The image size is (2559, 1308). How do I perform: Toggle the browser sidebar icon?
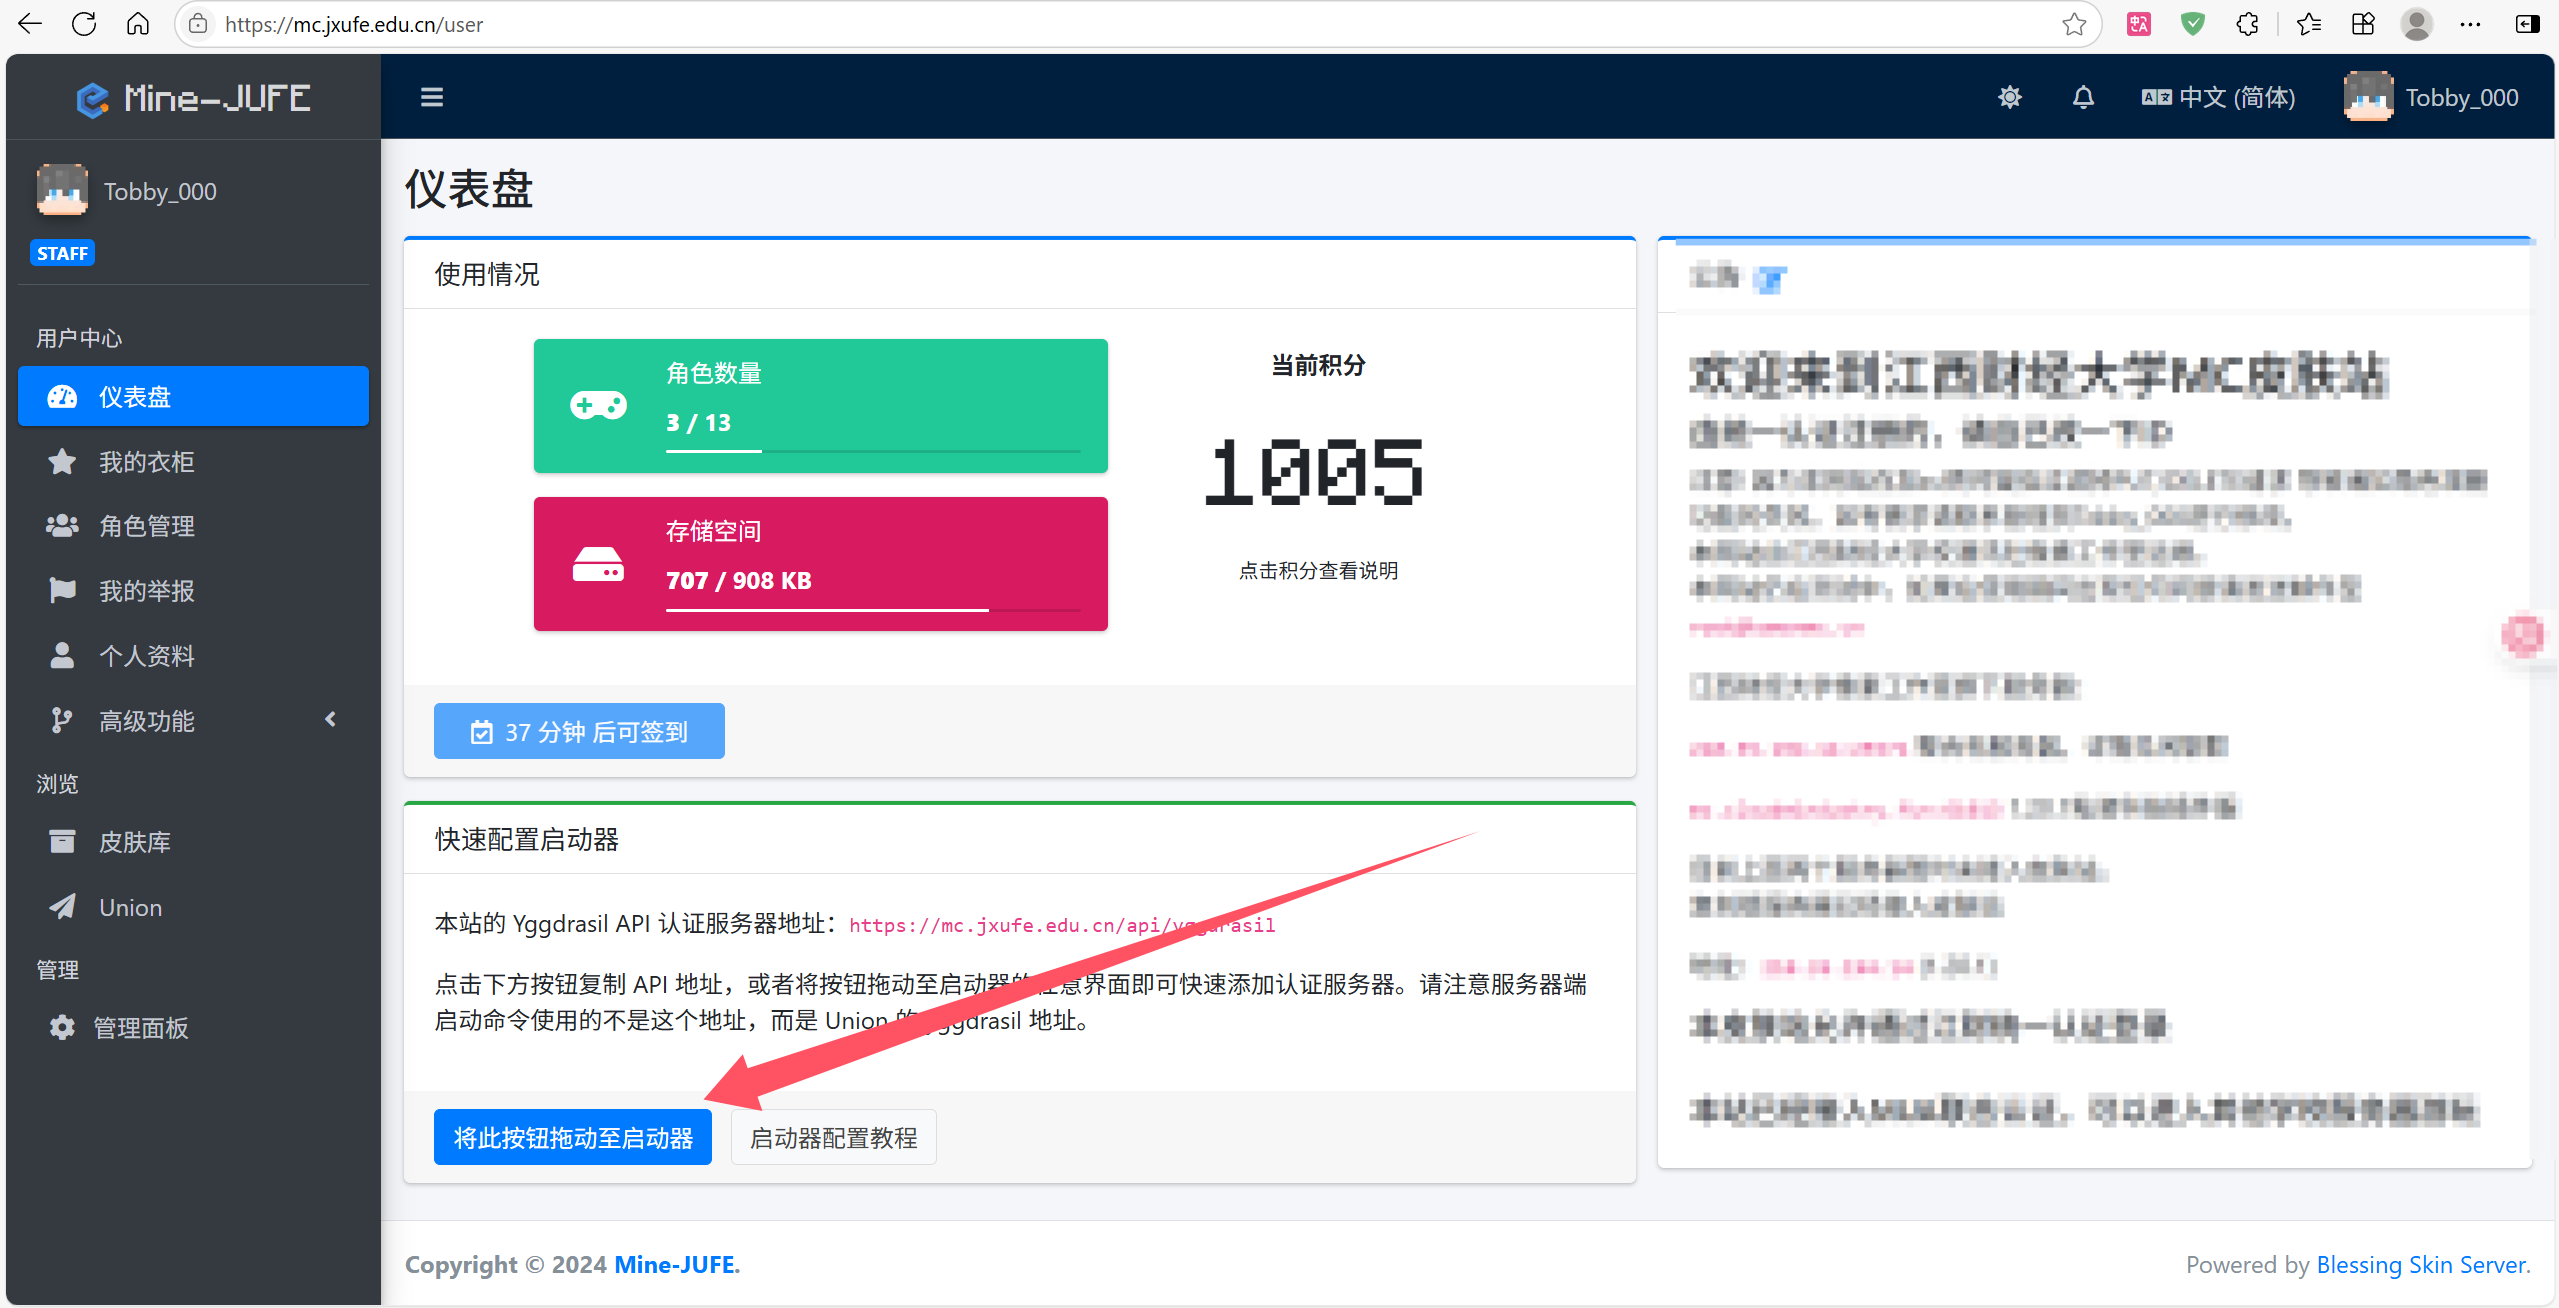click(x=2527, y=24)
